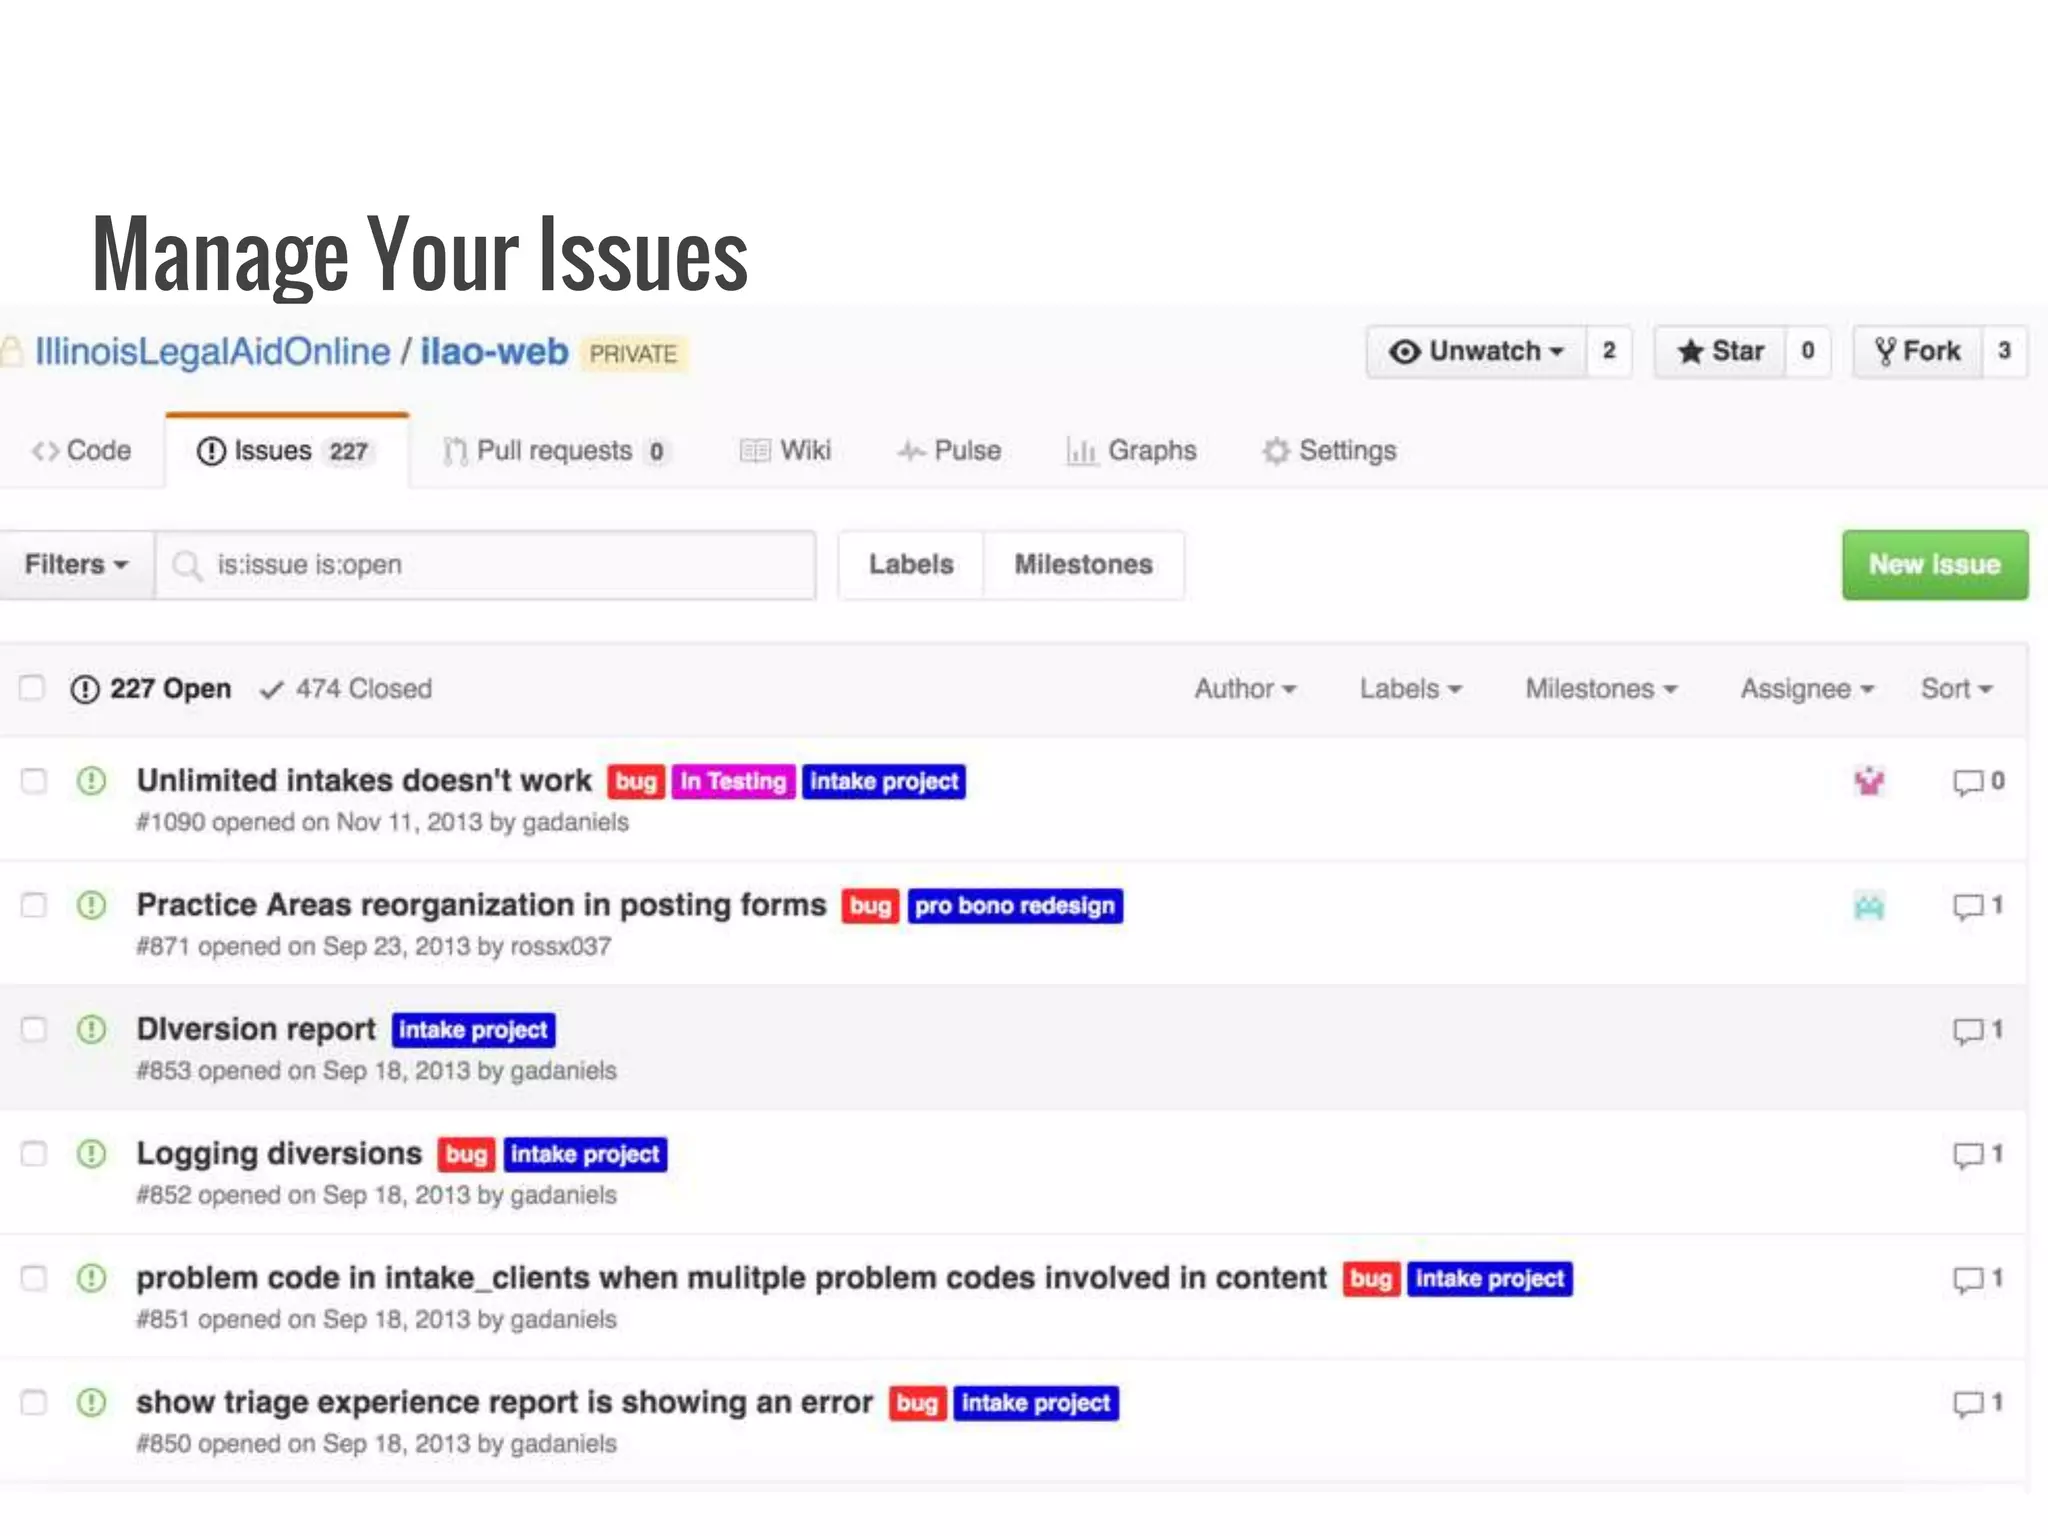The height and width of the screenshot is (1536, 2048).
Task: Switch to the Pull requests tab
Action: tap(554, 451)
